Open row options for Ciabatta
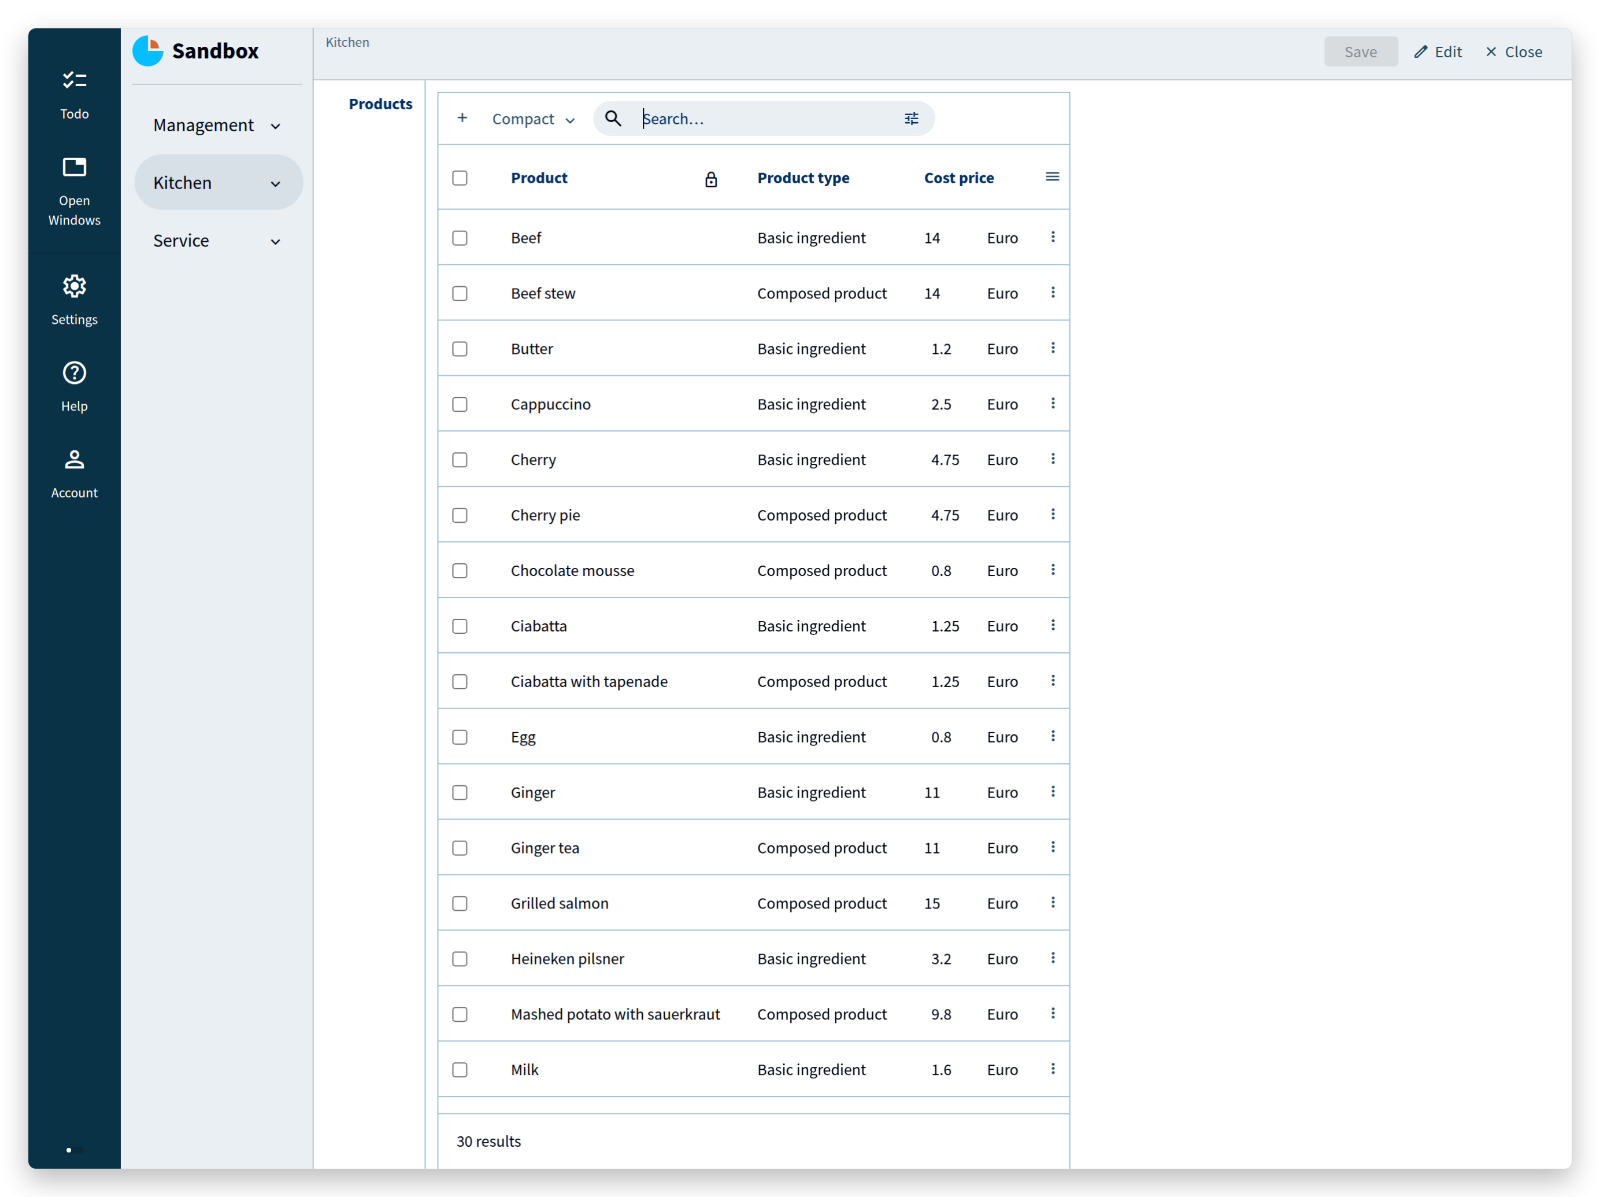The height and width of the screenshot is (1197, 1600). tap(1053, 625)
